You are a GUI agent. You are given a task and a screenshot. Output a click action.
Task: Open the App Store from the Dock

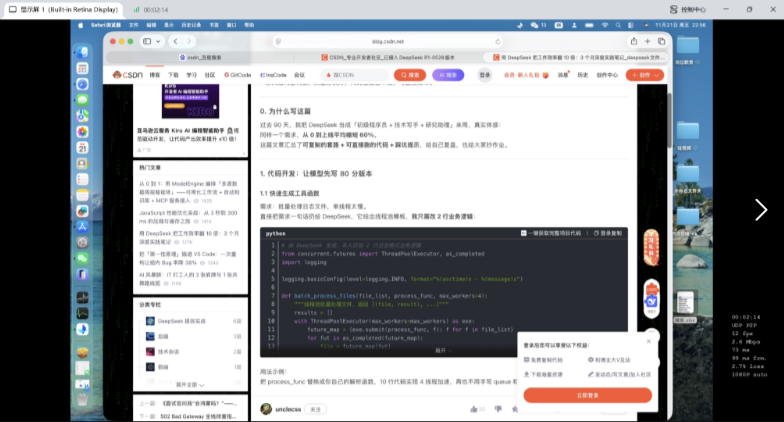(82, 226)
